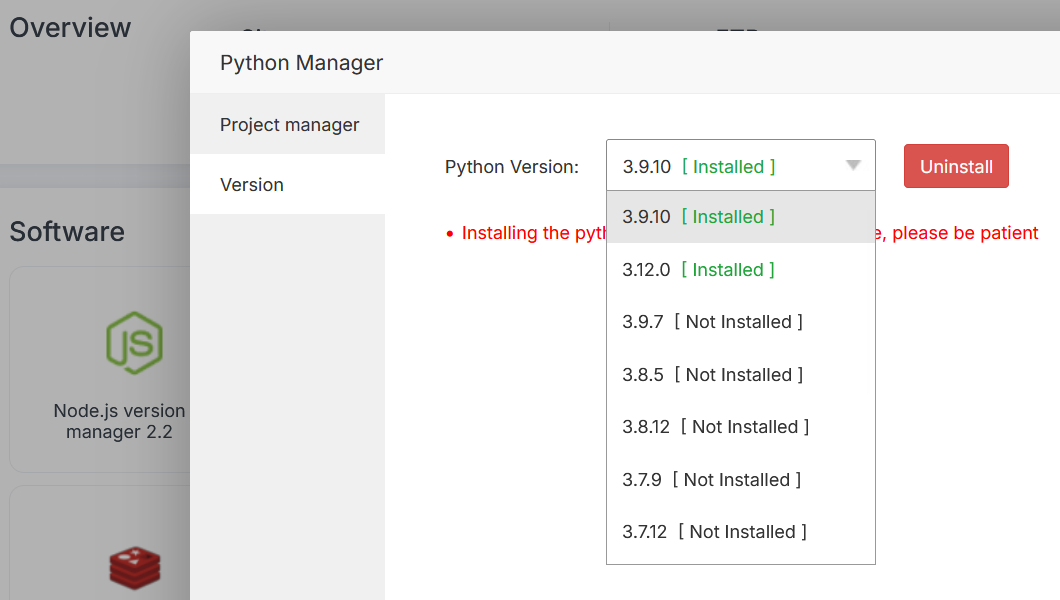Click the combo box's selected version text

point(698,167)
